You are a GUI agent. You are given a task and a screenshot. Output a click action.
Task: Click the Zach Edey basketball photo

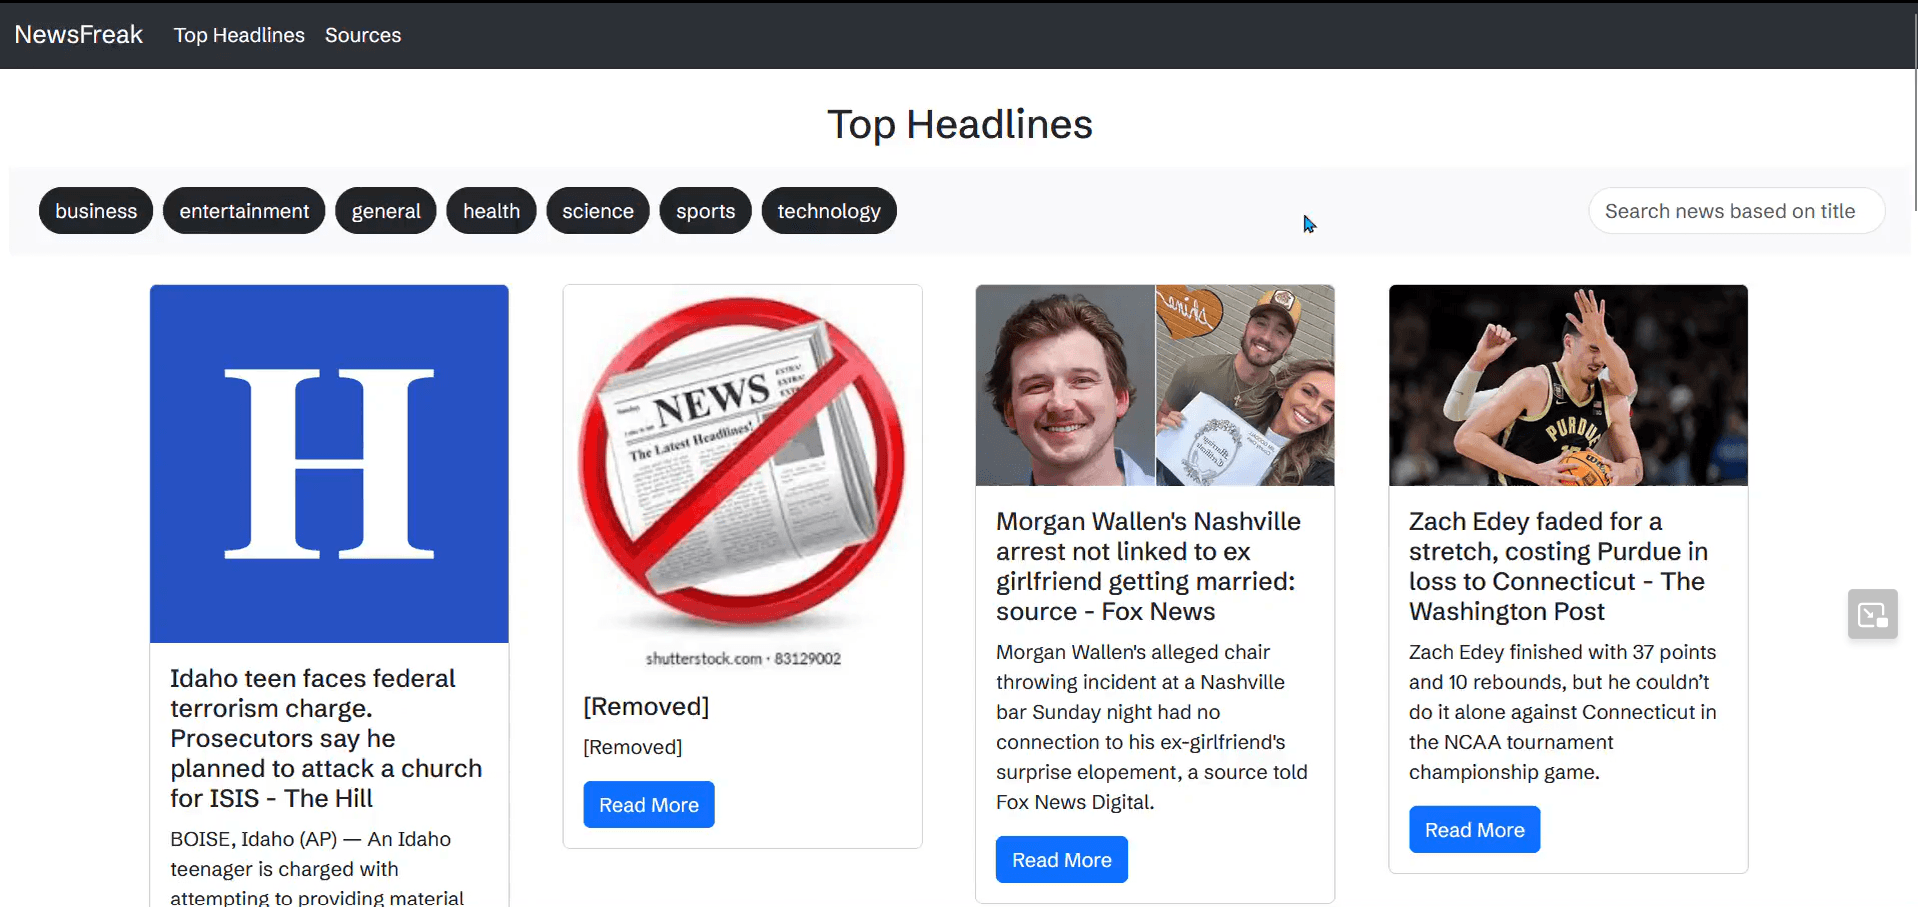coord(1568,386)
